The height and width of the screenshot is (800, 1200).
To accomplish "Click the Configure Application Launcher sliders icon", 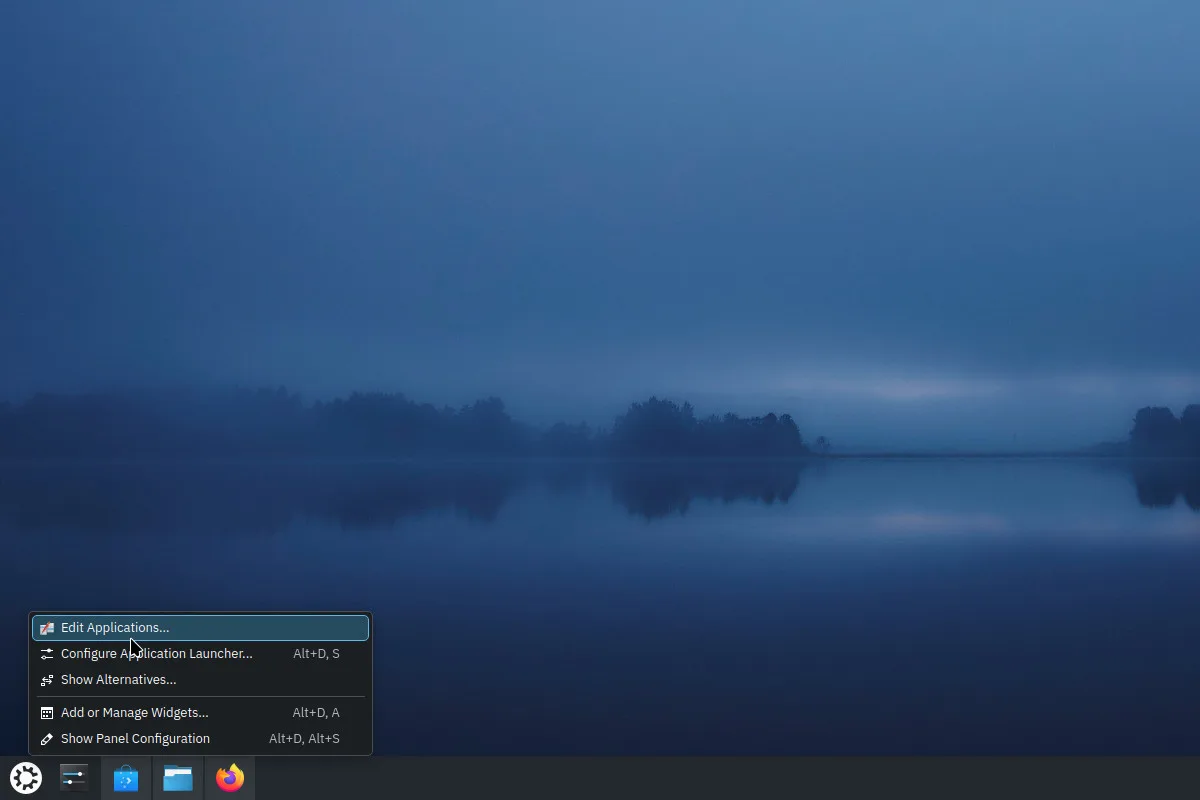I will 47,654.
